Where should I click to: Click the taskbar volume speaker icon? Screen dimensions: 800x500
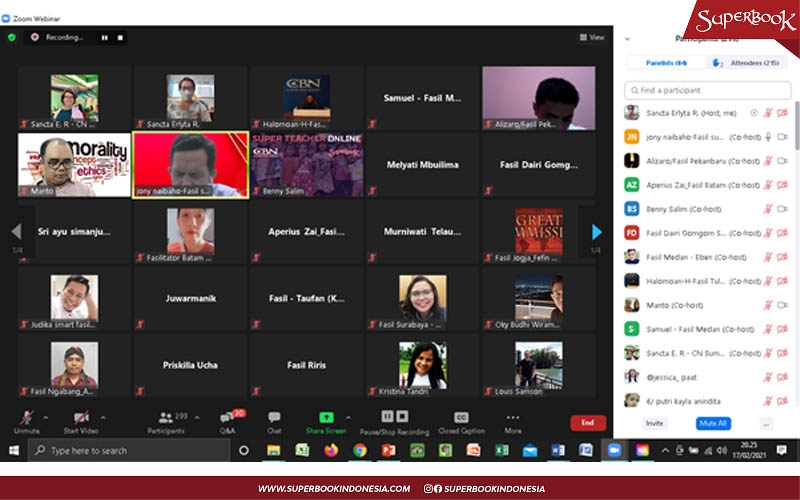point(721,451)
